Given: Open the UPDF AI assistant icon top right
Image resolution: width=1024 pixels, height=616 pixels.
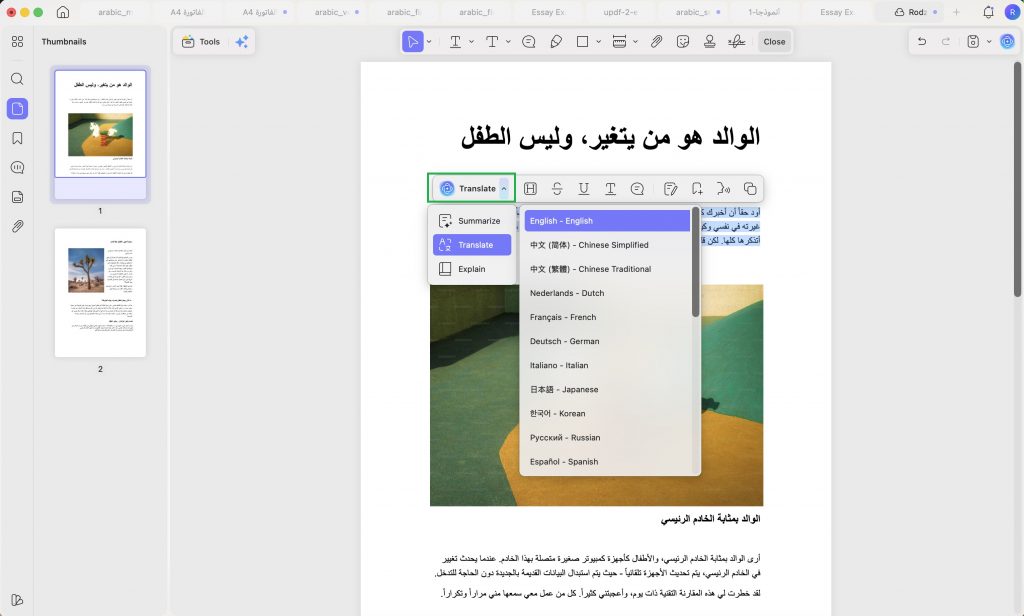Looking at the screenshot, I should click(1008, 41).
